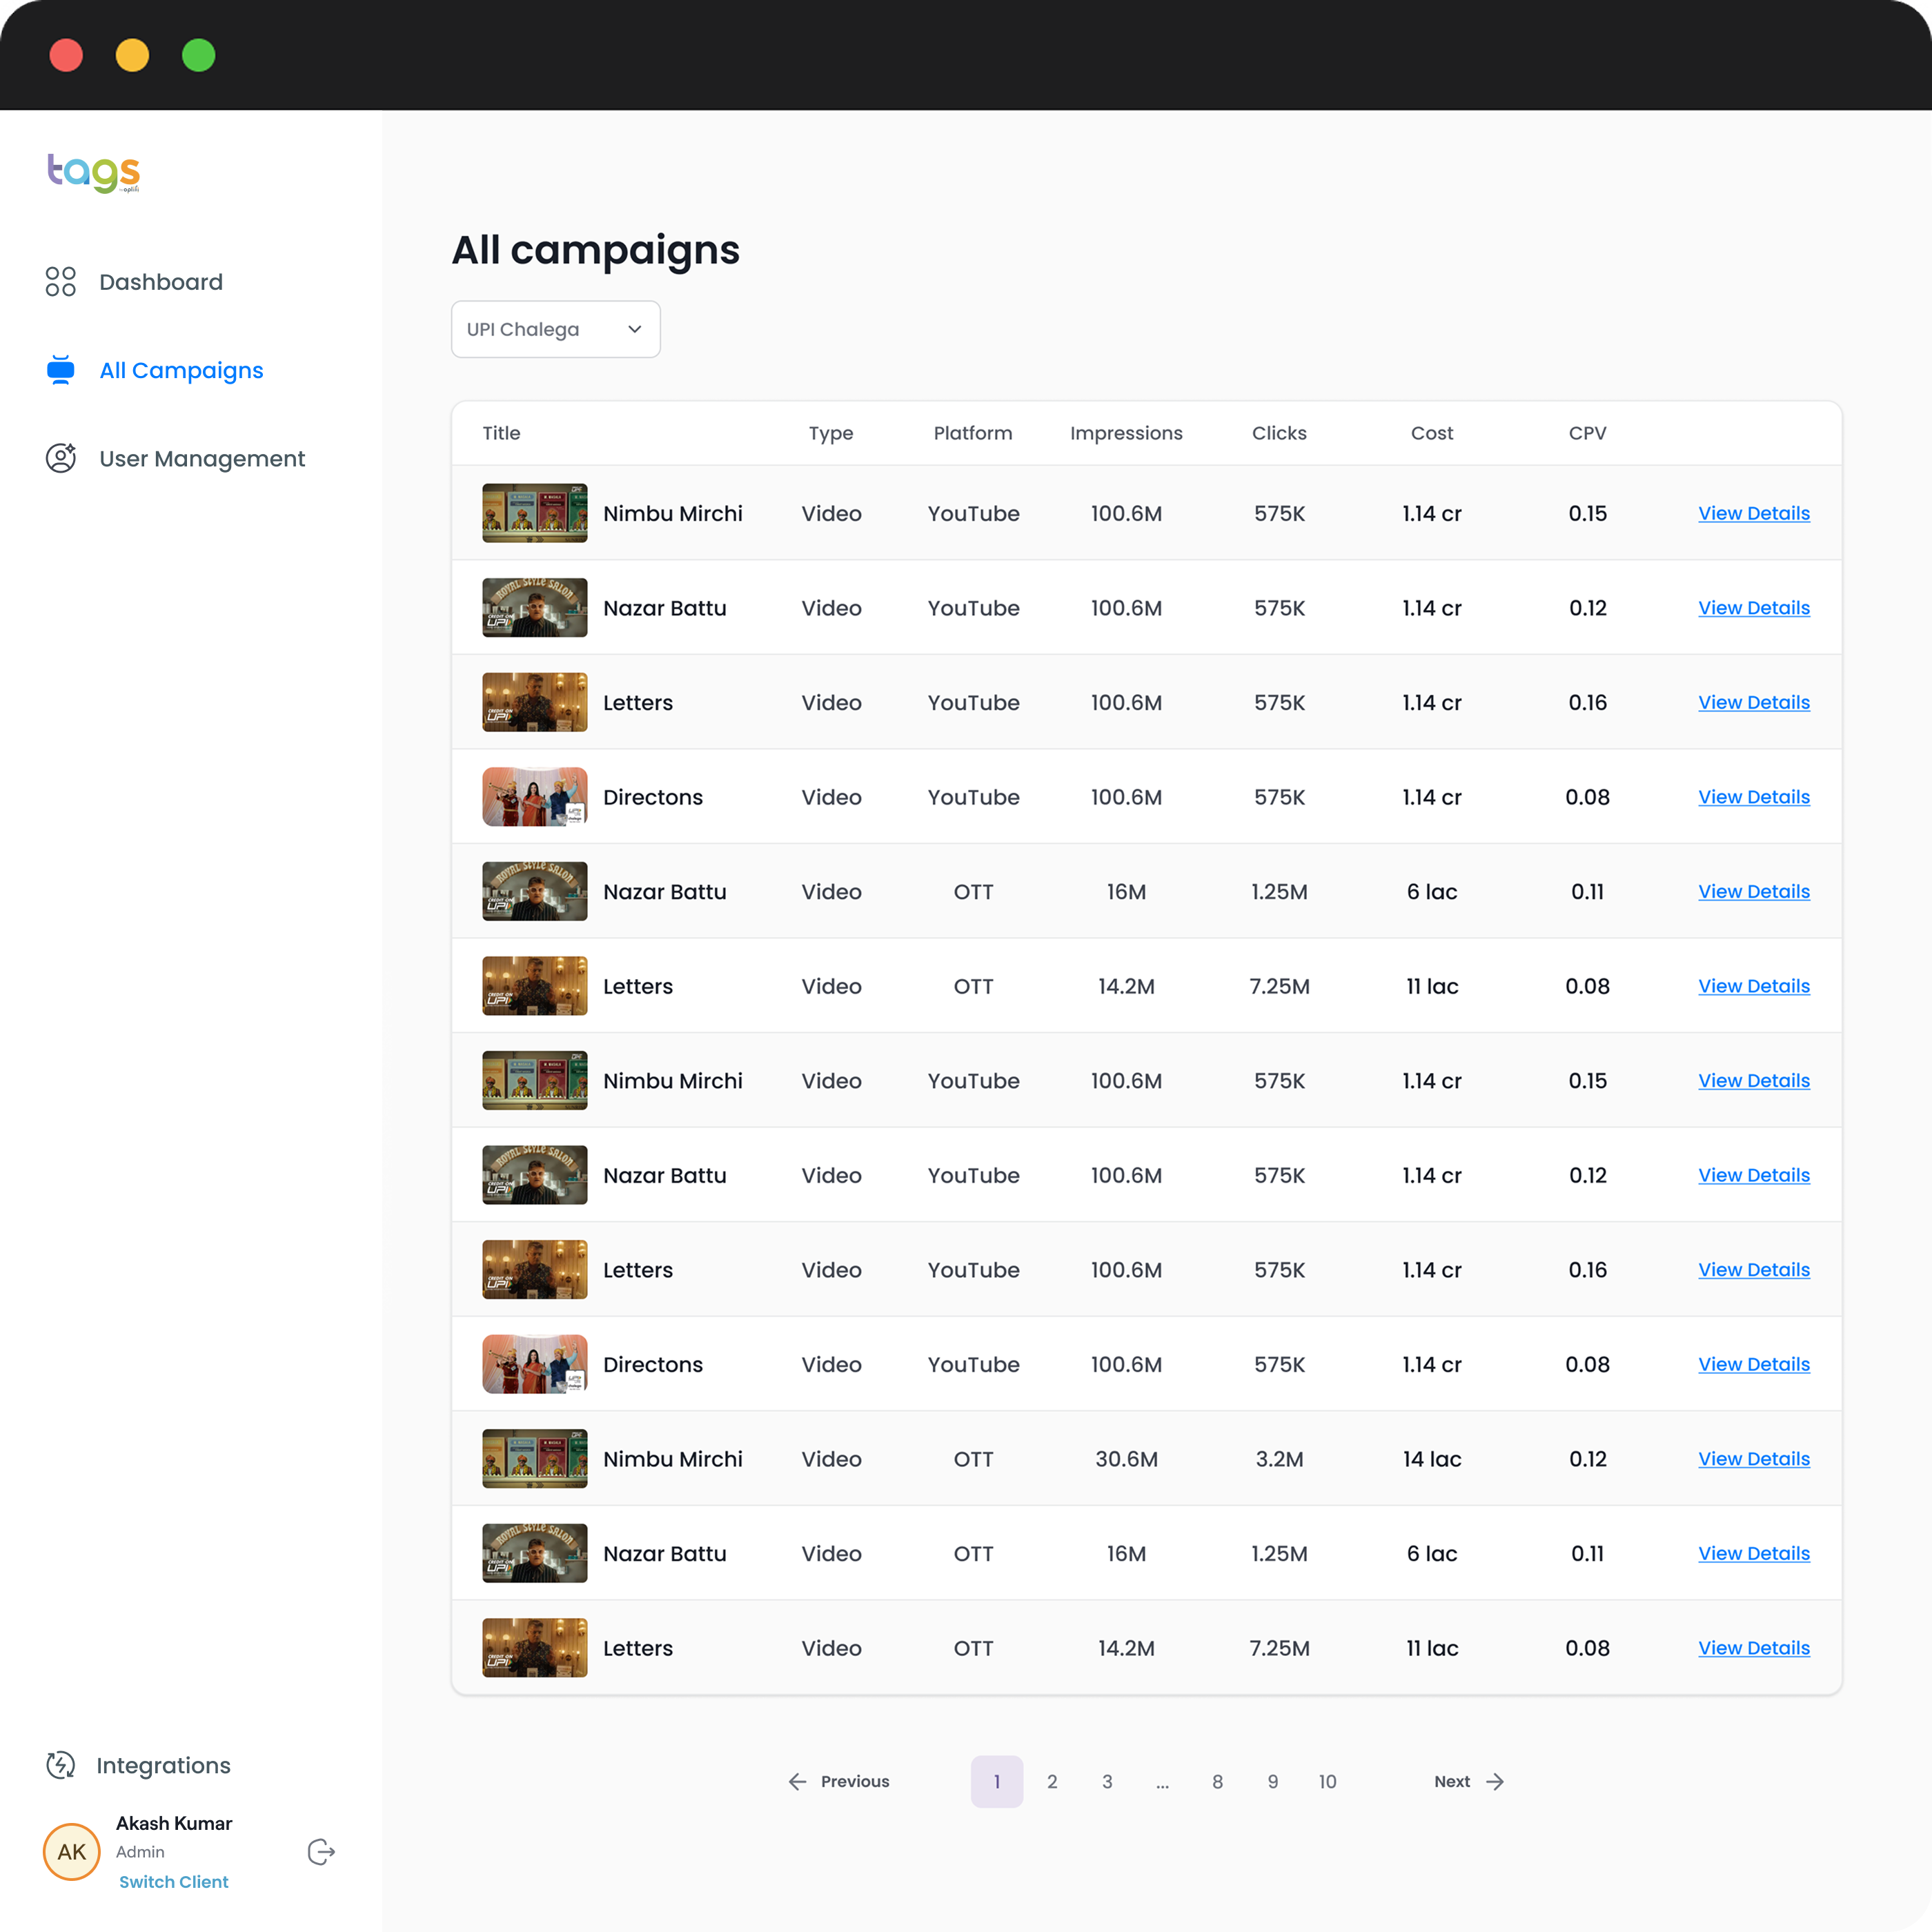Click the green maximize window button
This screenshot has width=1932, height=1932.
point(198,55)
